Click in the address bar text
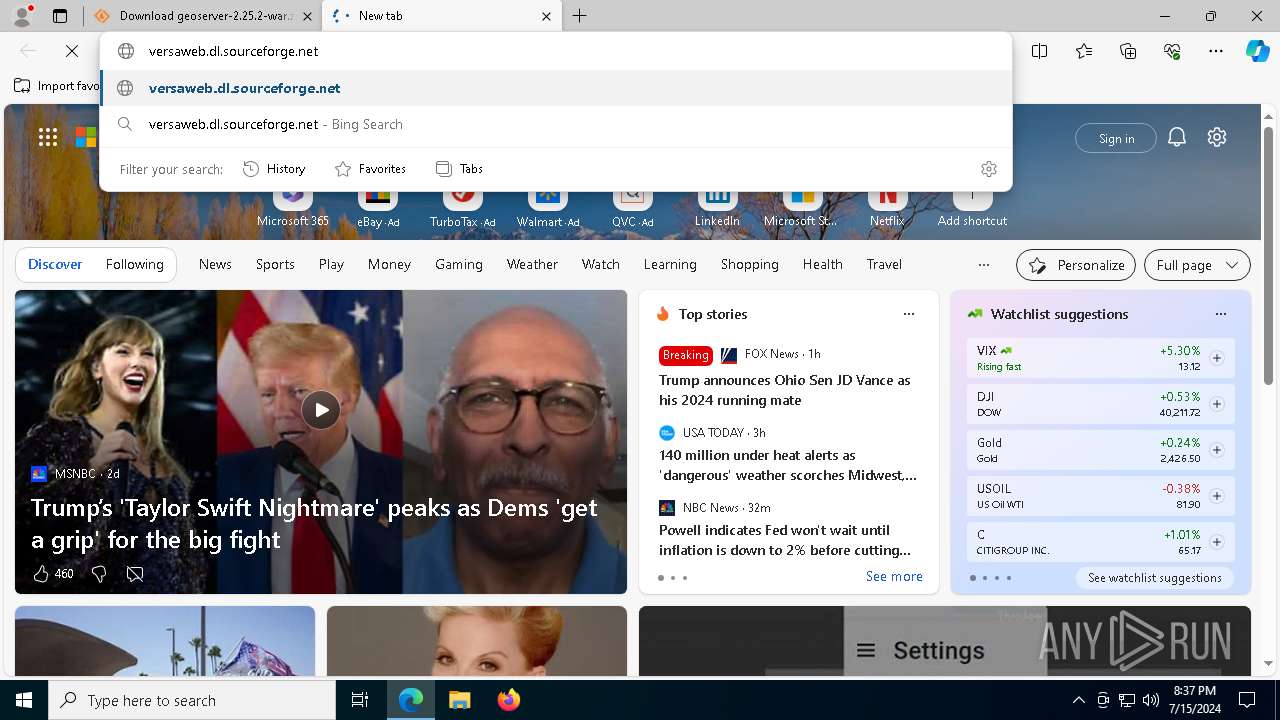Screen dimensions: 1280x720 tap(233, 51)
